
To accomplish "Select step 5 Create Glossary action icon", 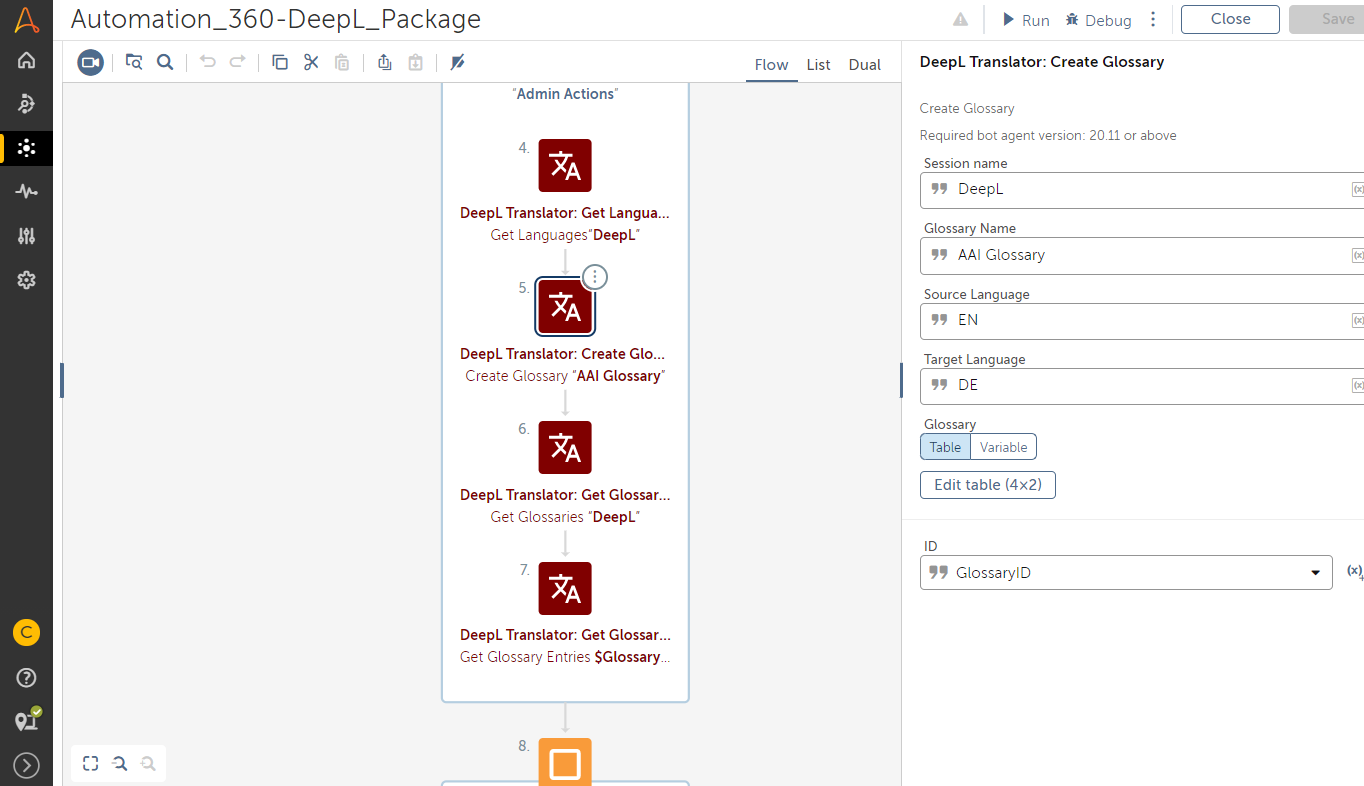I will (565, 306).
